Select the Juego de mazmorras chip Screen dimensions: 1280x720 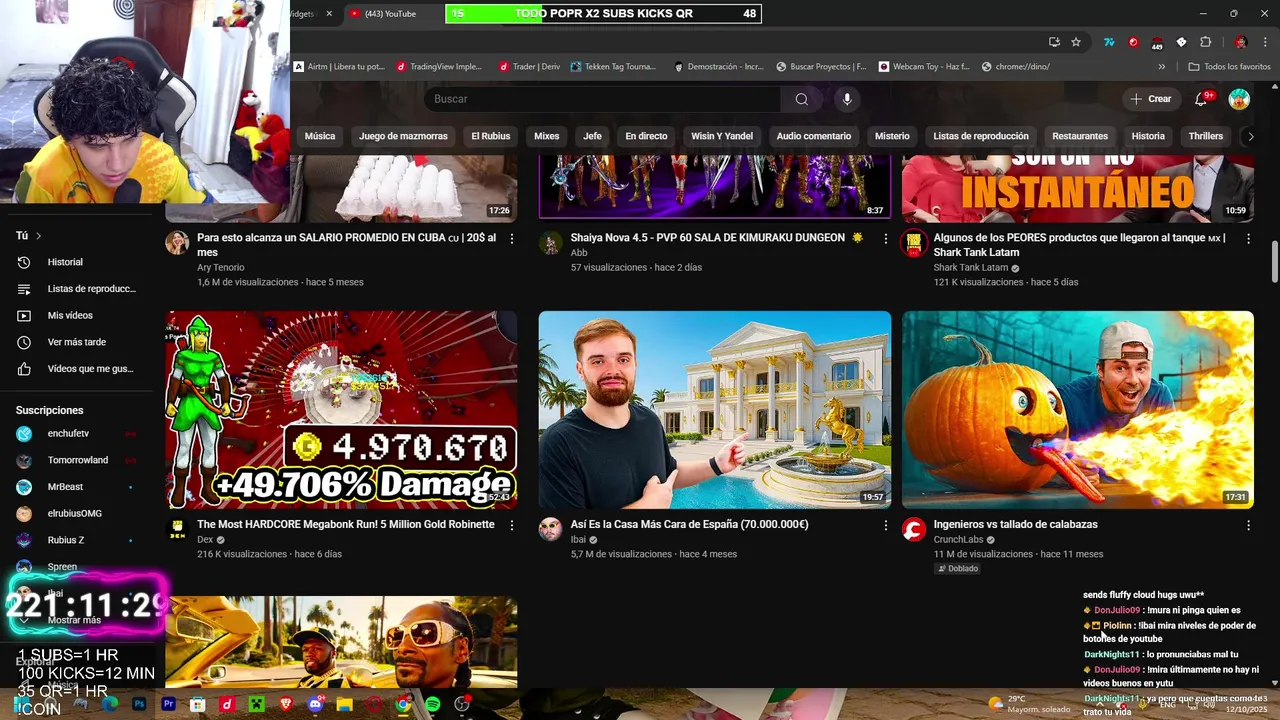pos(403,136)
